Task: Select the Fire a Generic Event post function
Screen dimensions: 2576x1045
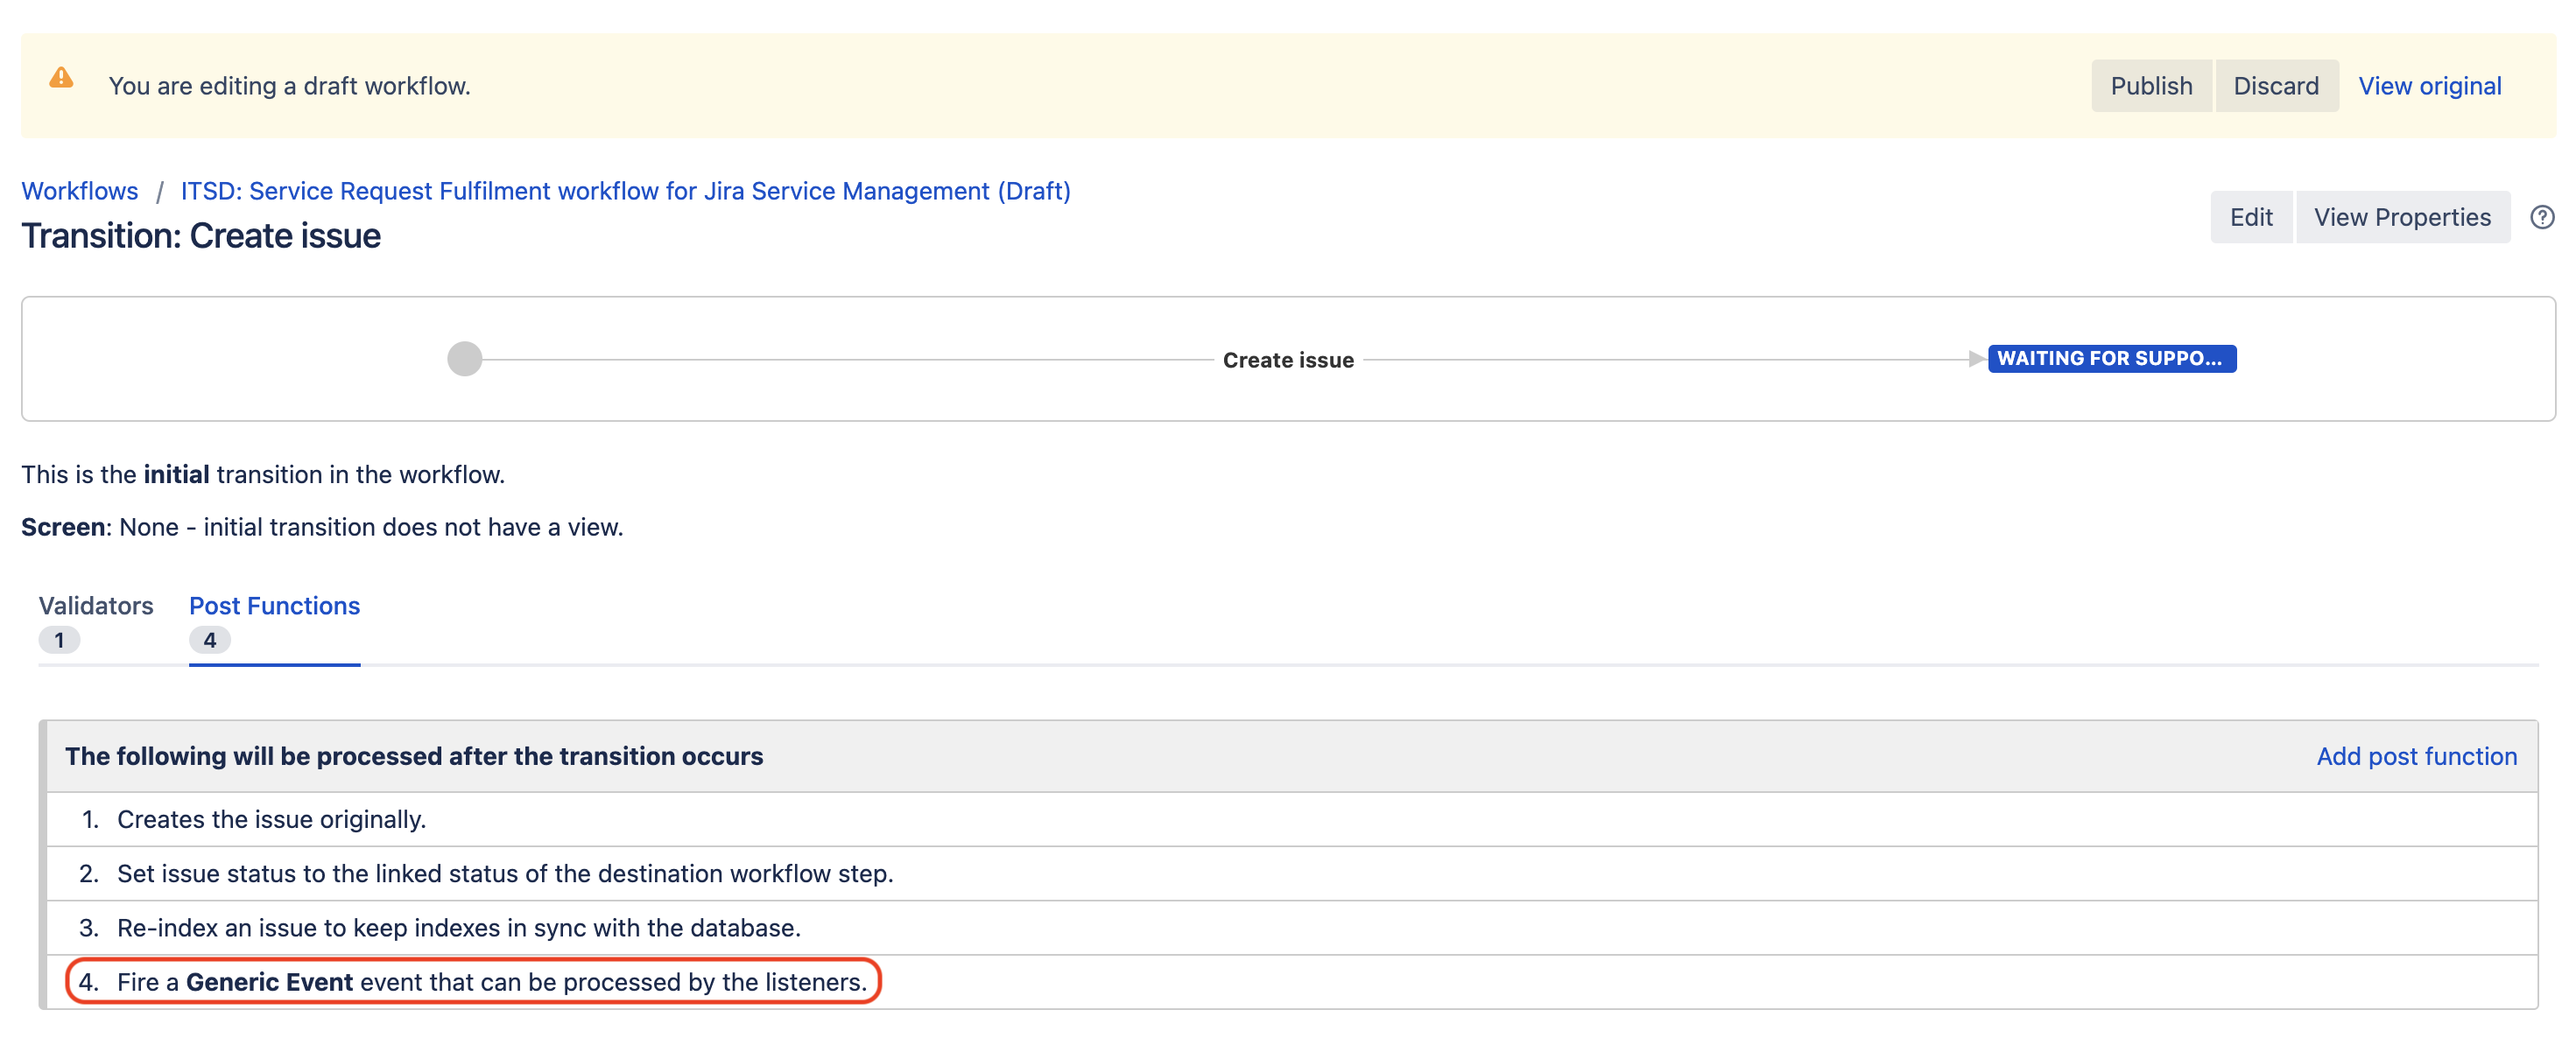Action: 491,982
